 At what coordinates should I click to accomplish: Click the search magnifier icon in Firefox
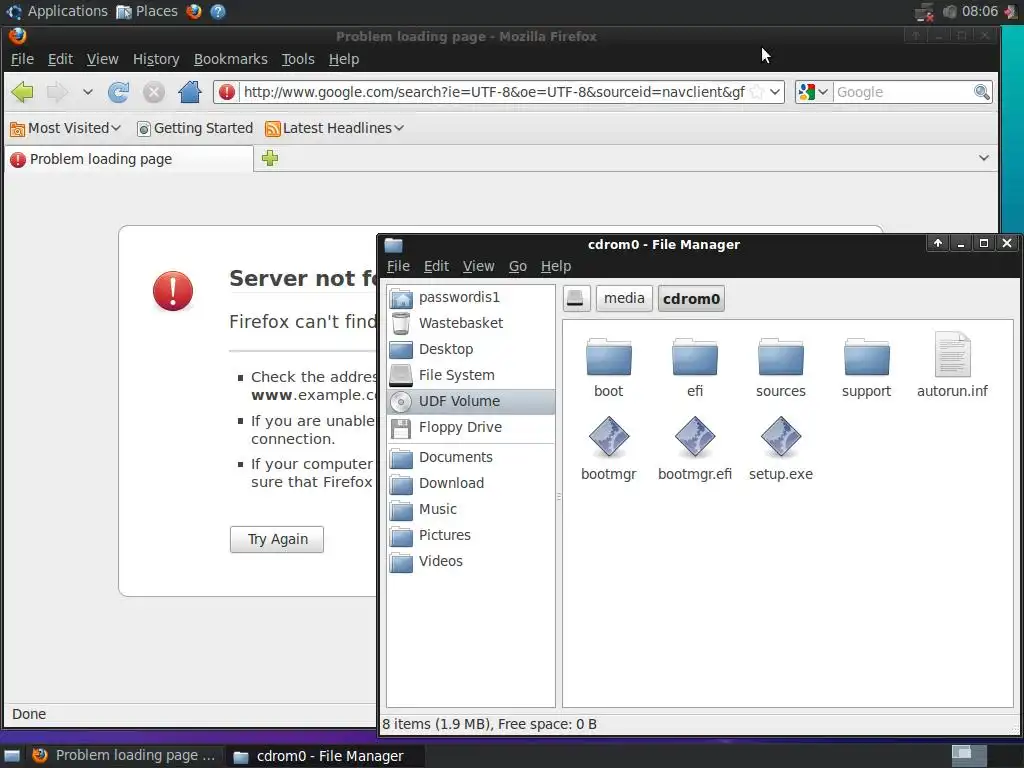click(x=982, y=92)
